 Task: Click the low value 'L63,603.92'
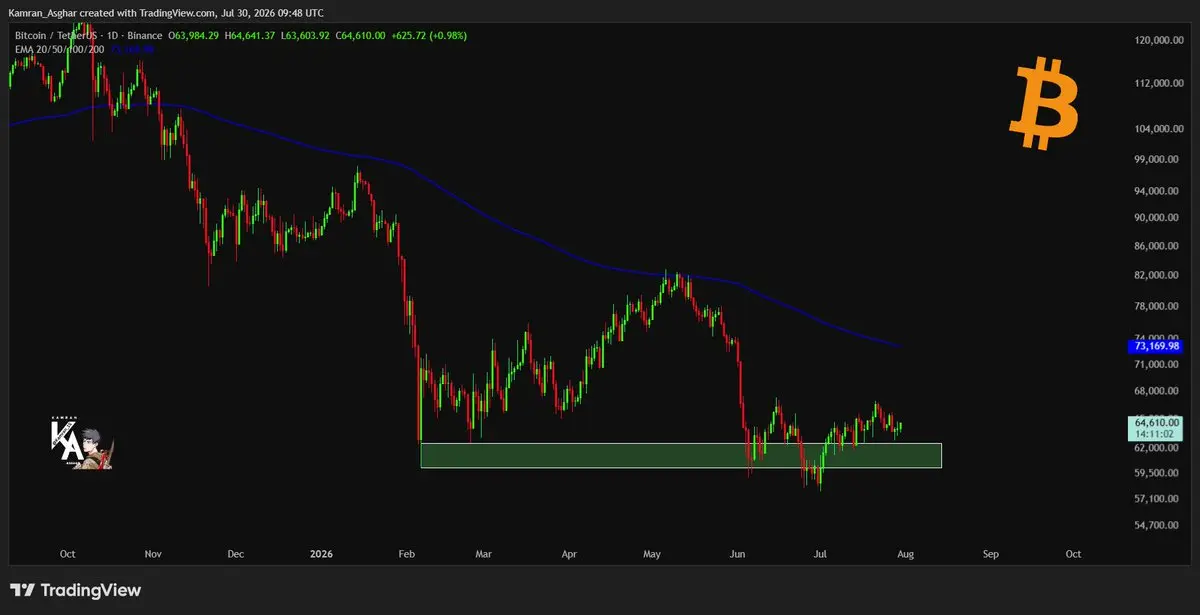point(306,35)
